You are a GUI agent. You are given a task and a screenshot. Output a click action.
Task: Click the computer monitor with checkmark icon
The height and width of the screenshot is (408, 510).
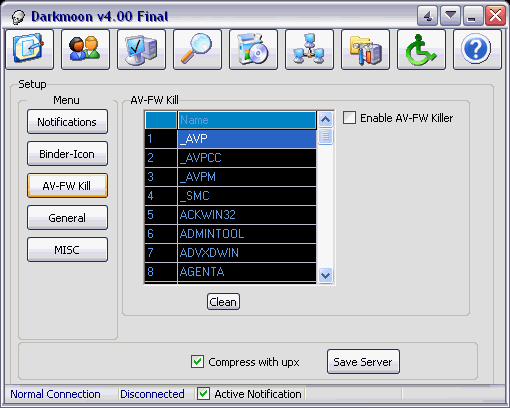click(x=141, y=49)
